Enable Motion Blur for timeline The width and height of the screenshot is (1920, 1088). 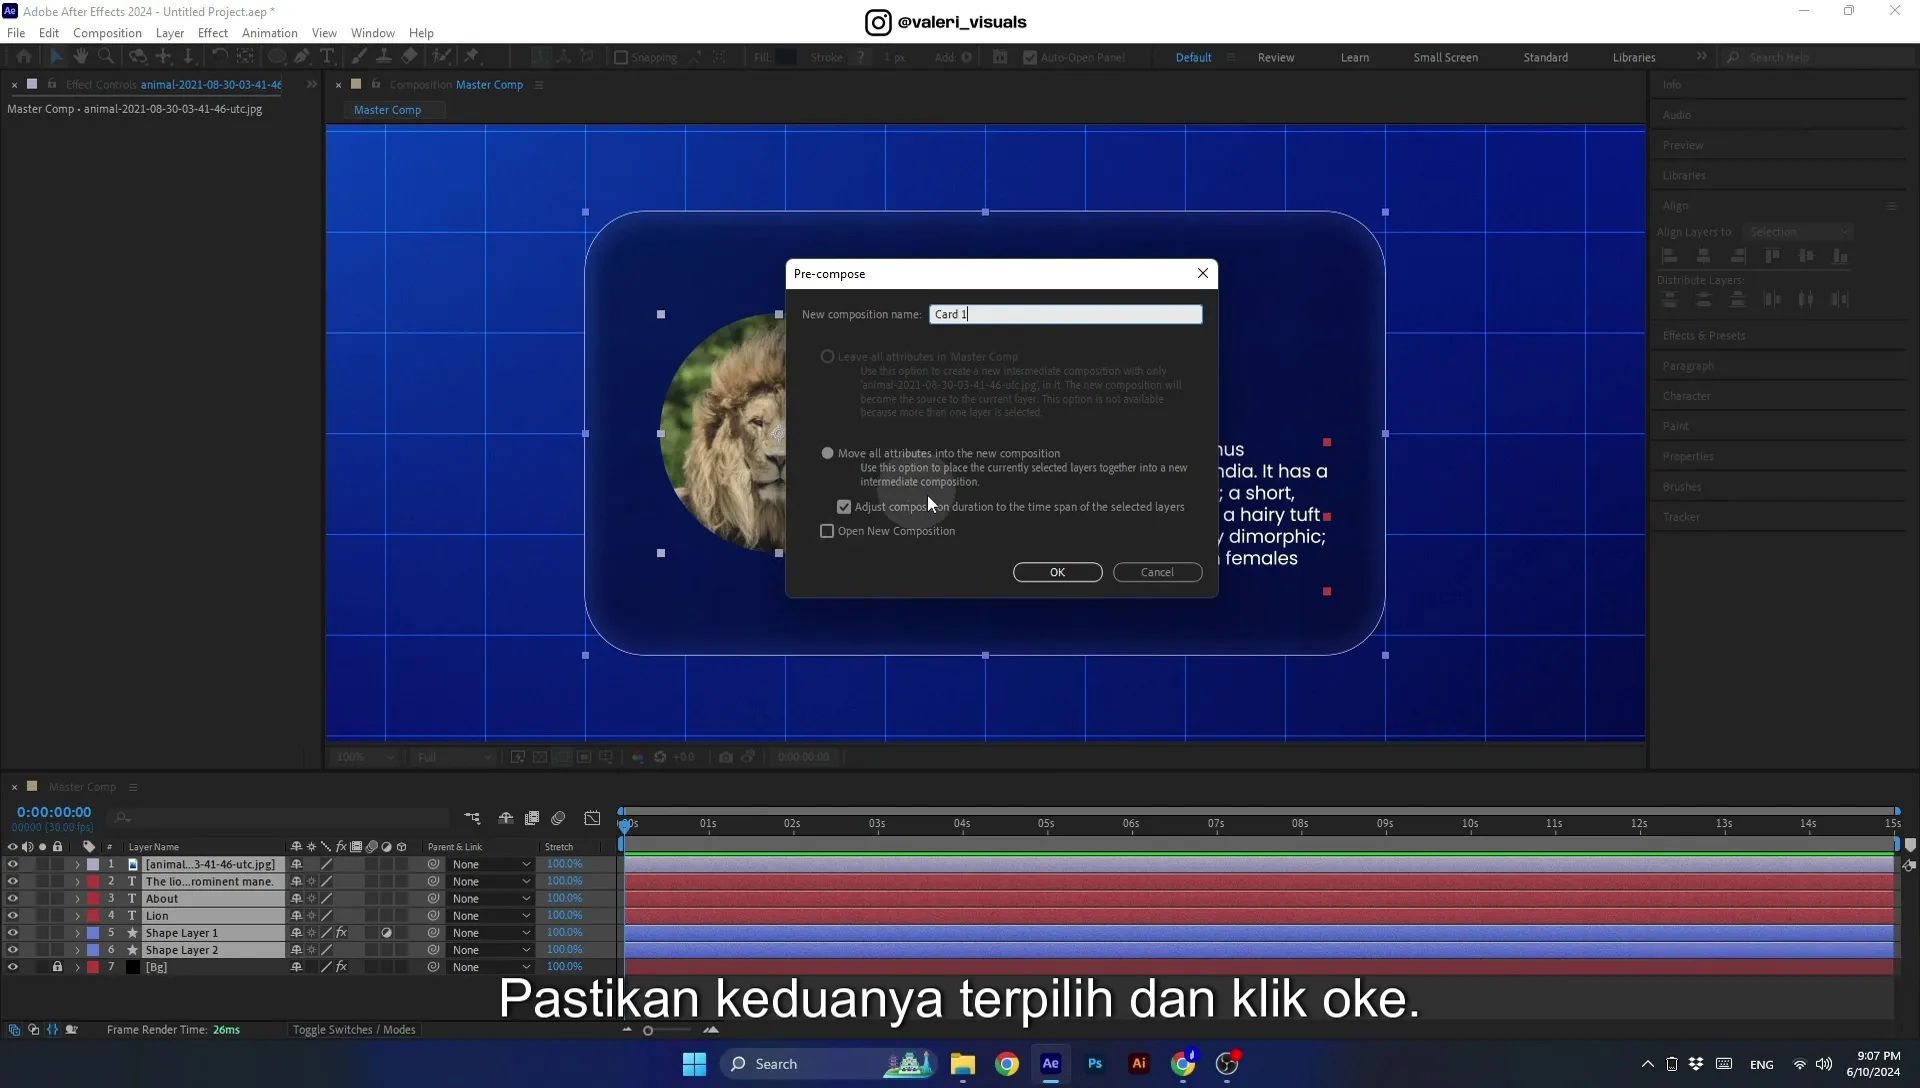(558, 818)
